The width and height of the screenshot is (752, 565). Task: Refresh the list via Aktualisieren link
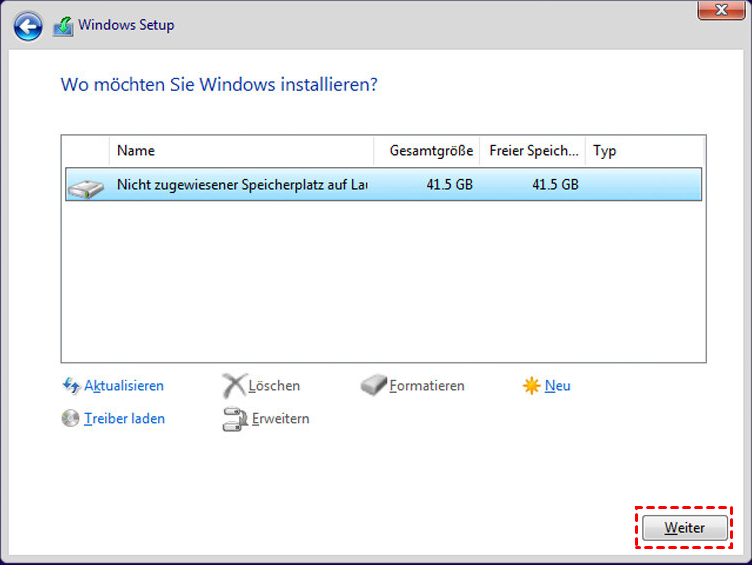[124, 386]
